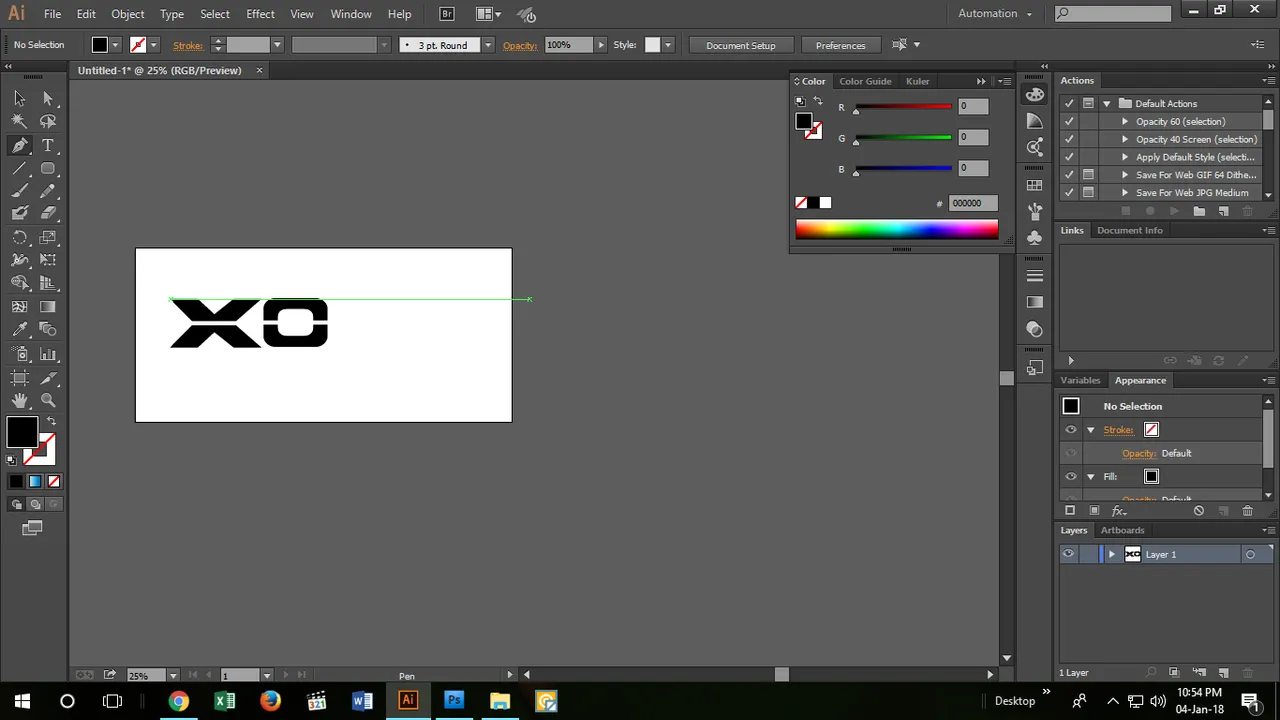Toggle checkmark for Opacity 40 Screen action

pyautogui.click(x=1069, y=139)
